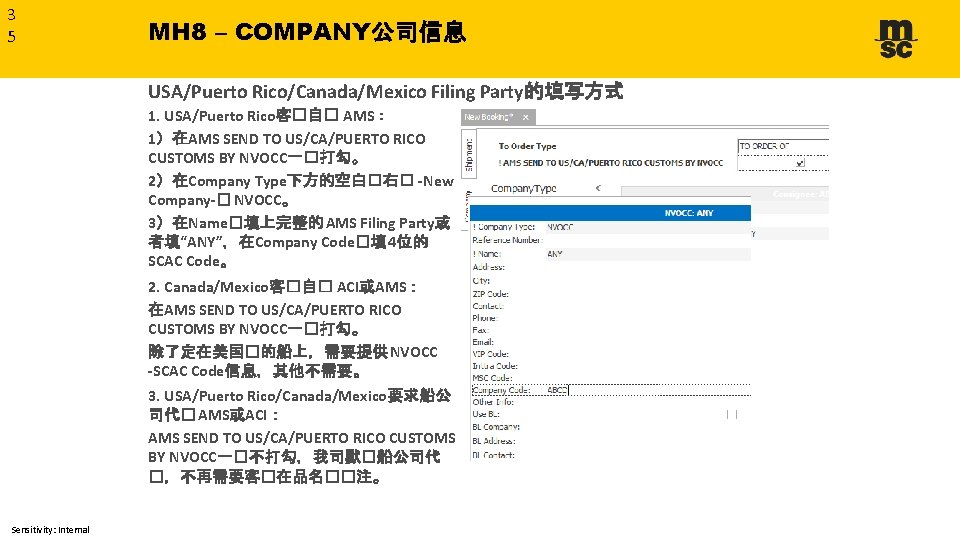
Task: Click the slide title MH8 – COMPANY
Action: coord(307,32)
